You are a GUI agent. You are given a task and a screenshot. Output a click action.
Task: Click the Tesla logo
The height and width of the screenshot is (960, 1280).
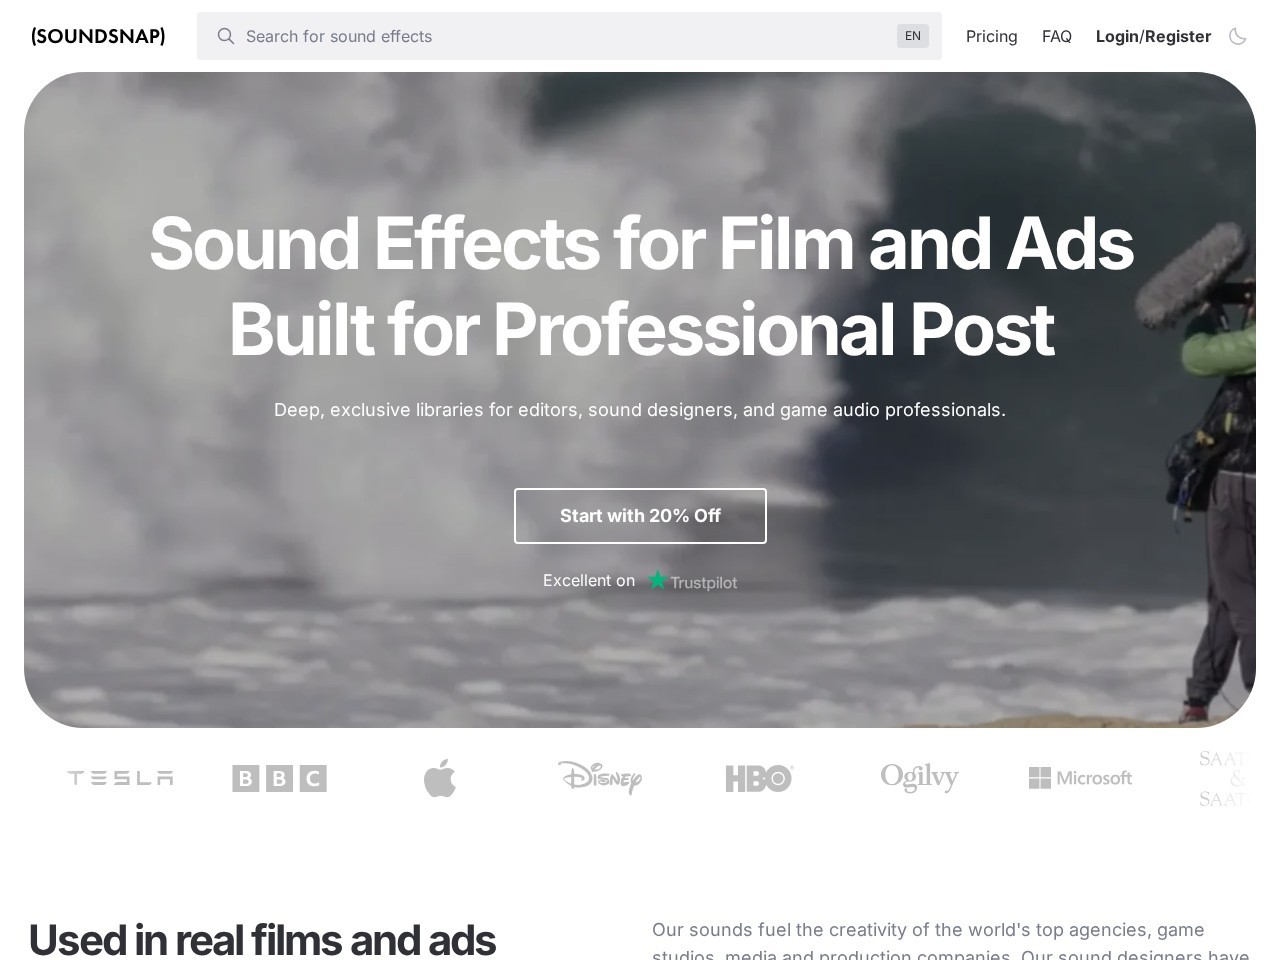[x=120, y=778]
